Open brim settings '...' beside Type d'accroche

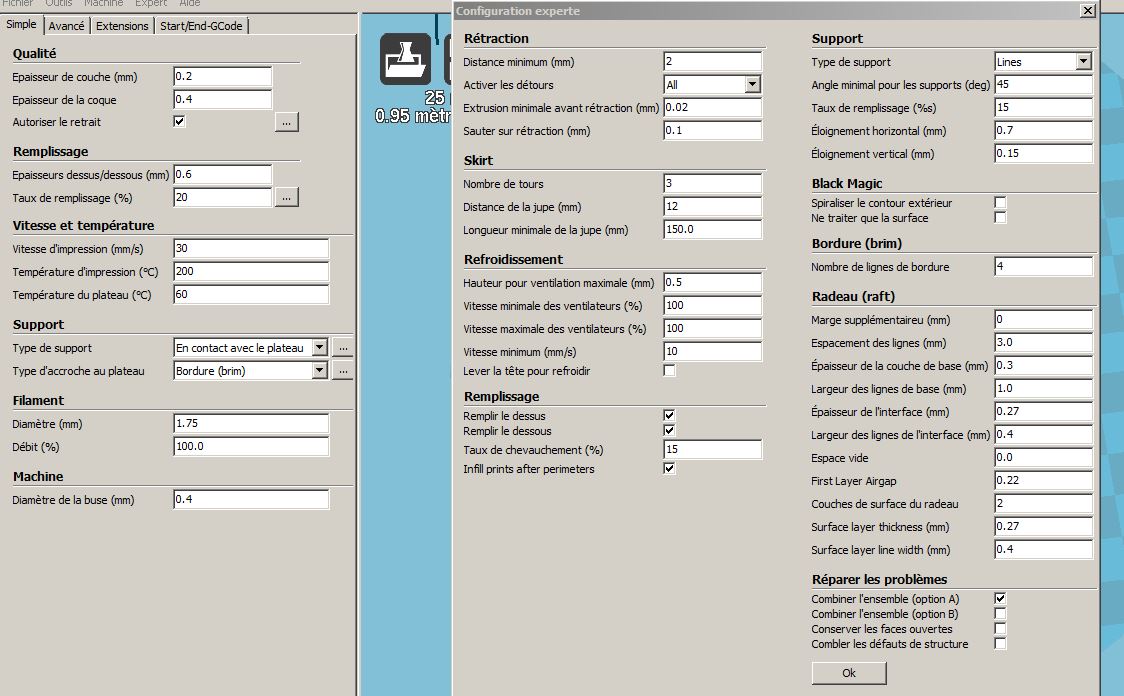click(343, 371)
